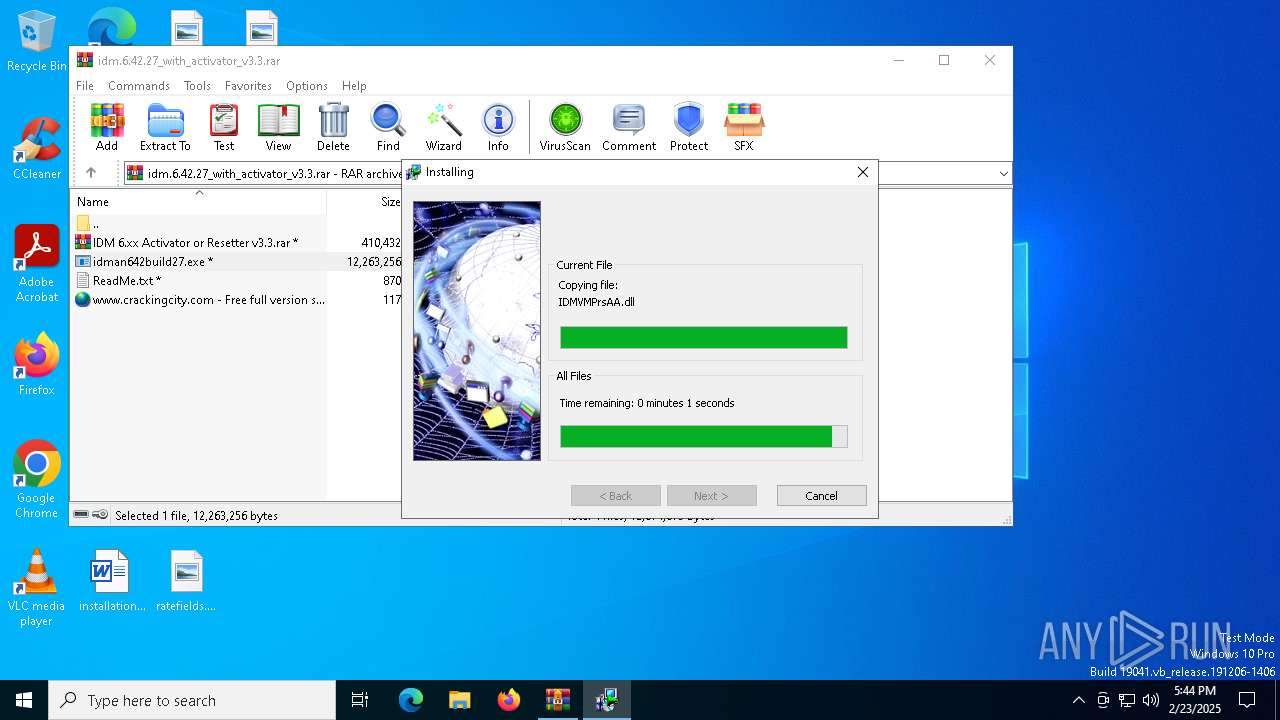Screen dimensions: 1280x720
Task: Open the Commands menu
Action: coord(139,86)
